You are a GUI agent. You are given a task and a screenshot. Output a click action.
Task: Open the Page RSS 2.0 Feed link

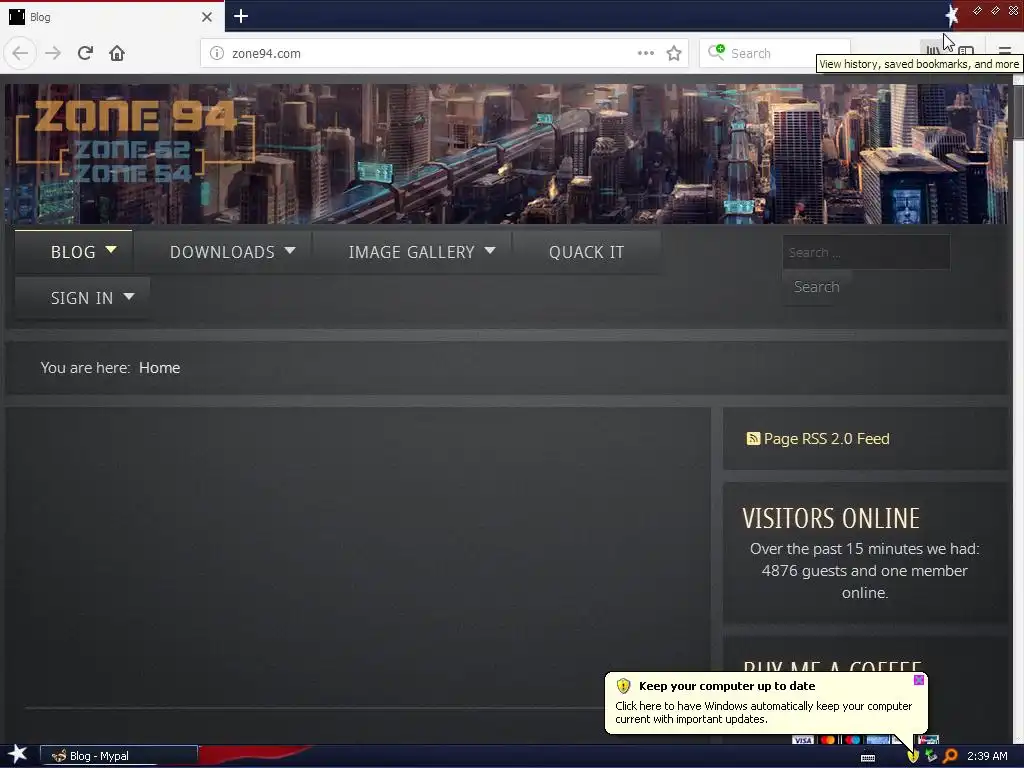point(826,439)
